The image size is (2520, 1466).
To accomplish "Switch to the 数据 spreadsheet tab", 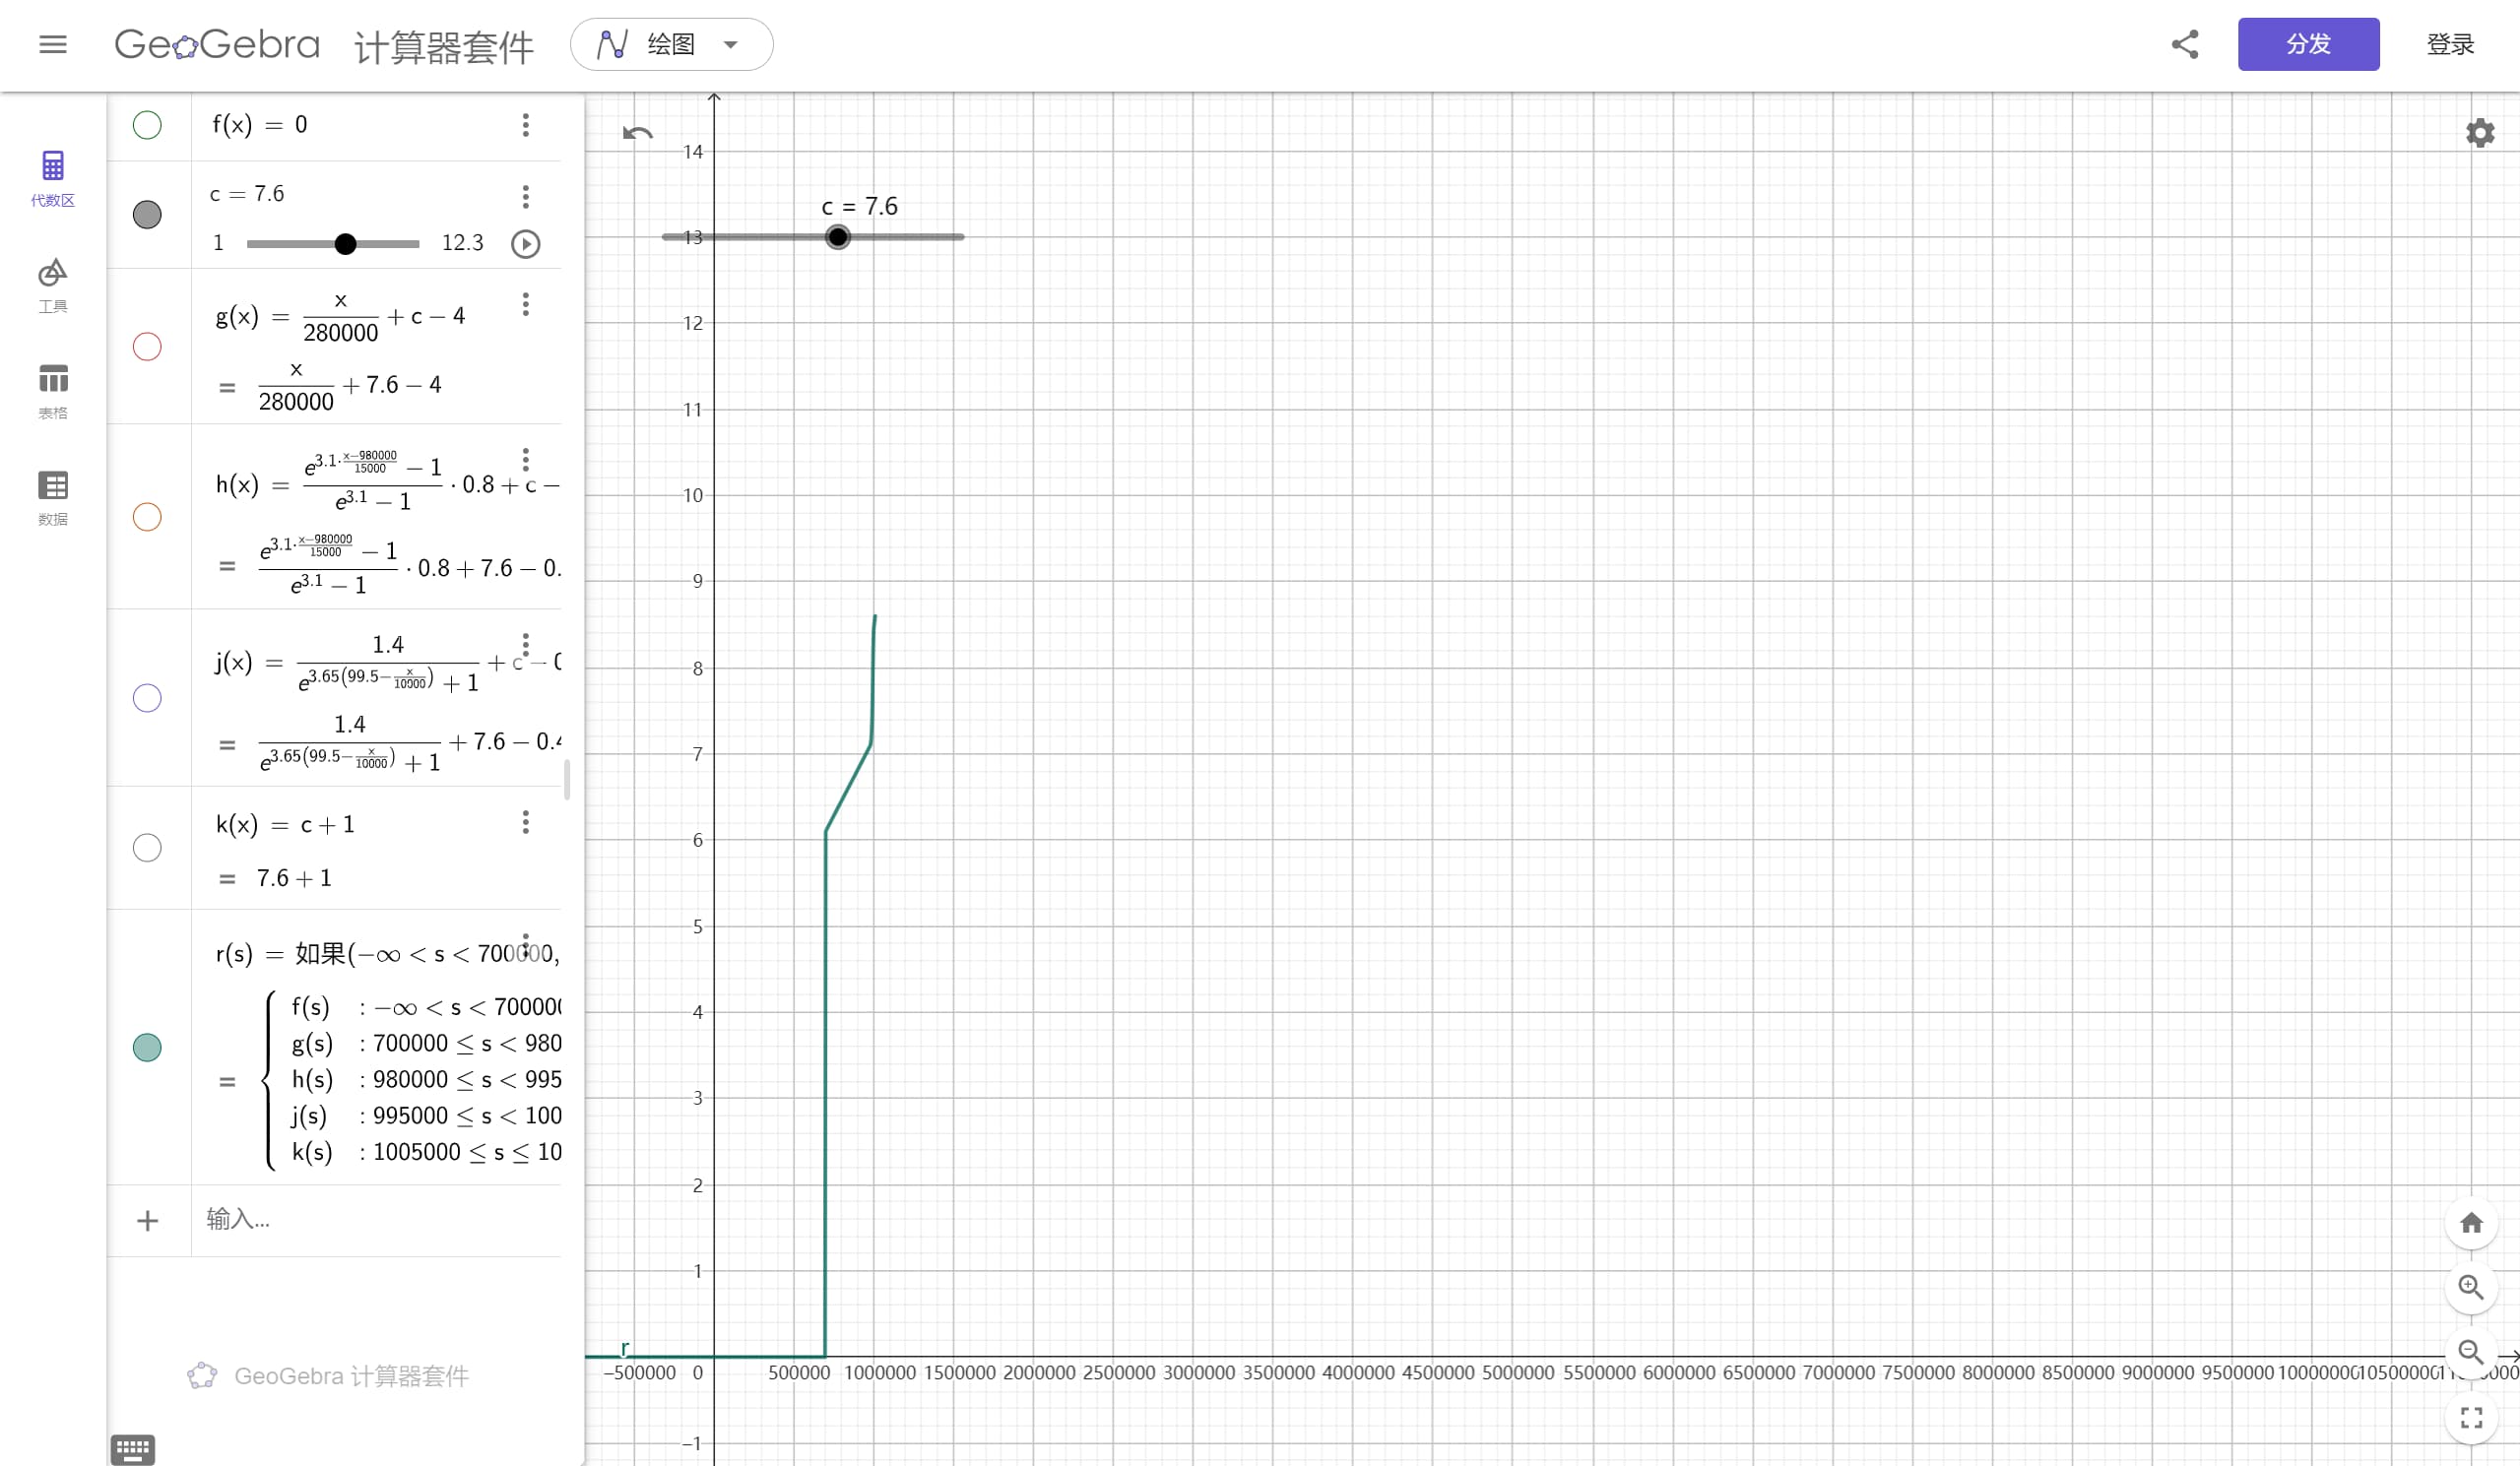I will [53, 498].
